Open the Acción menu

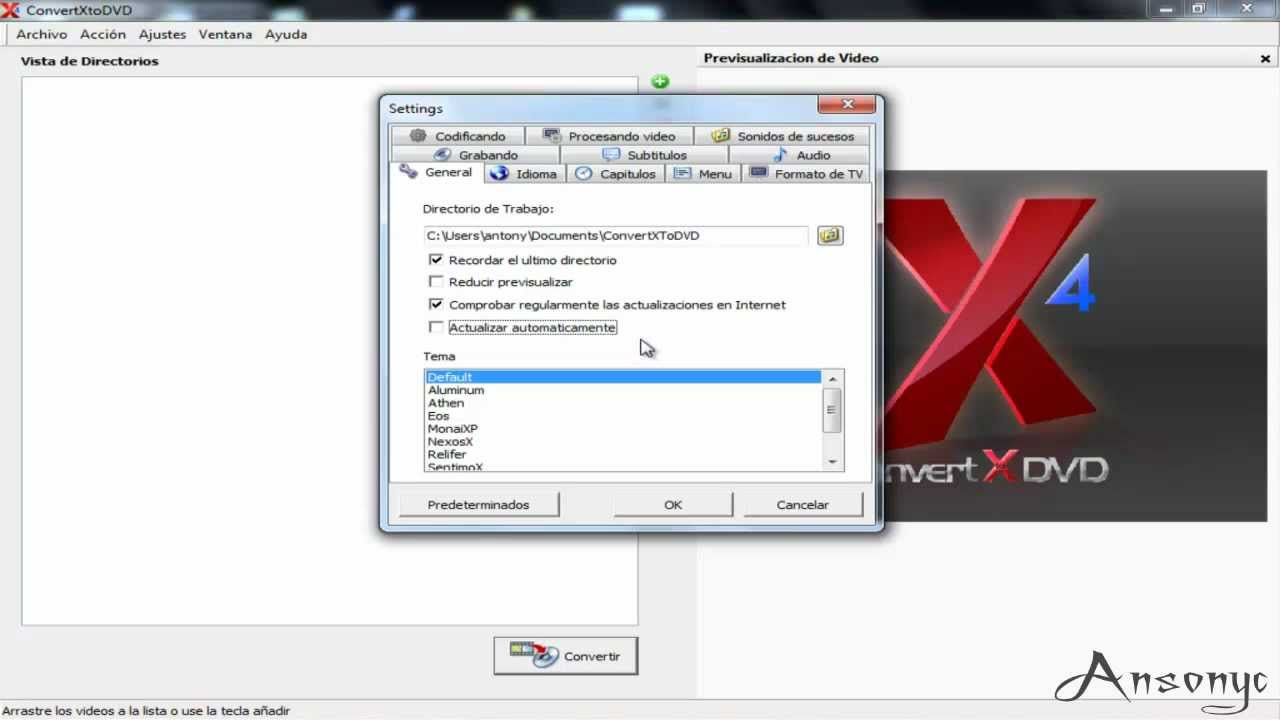click(103, 34)
